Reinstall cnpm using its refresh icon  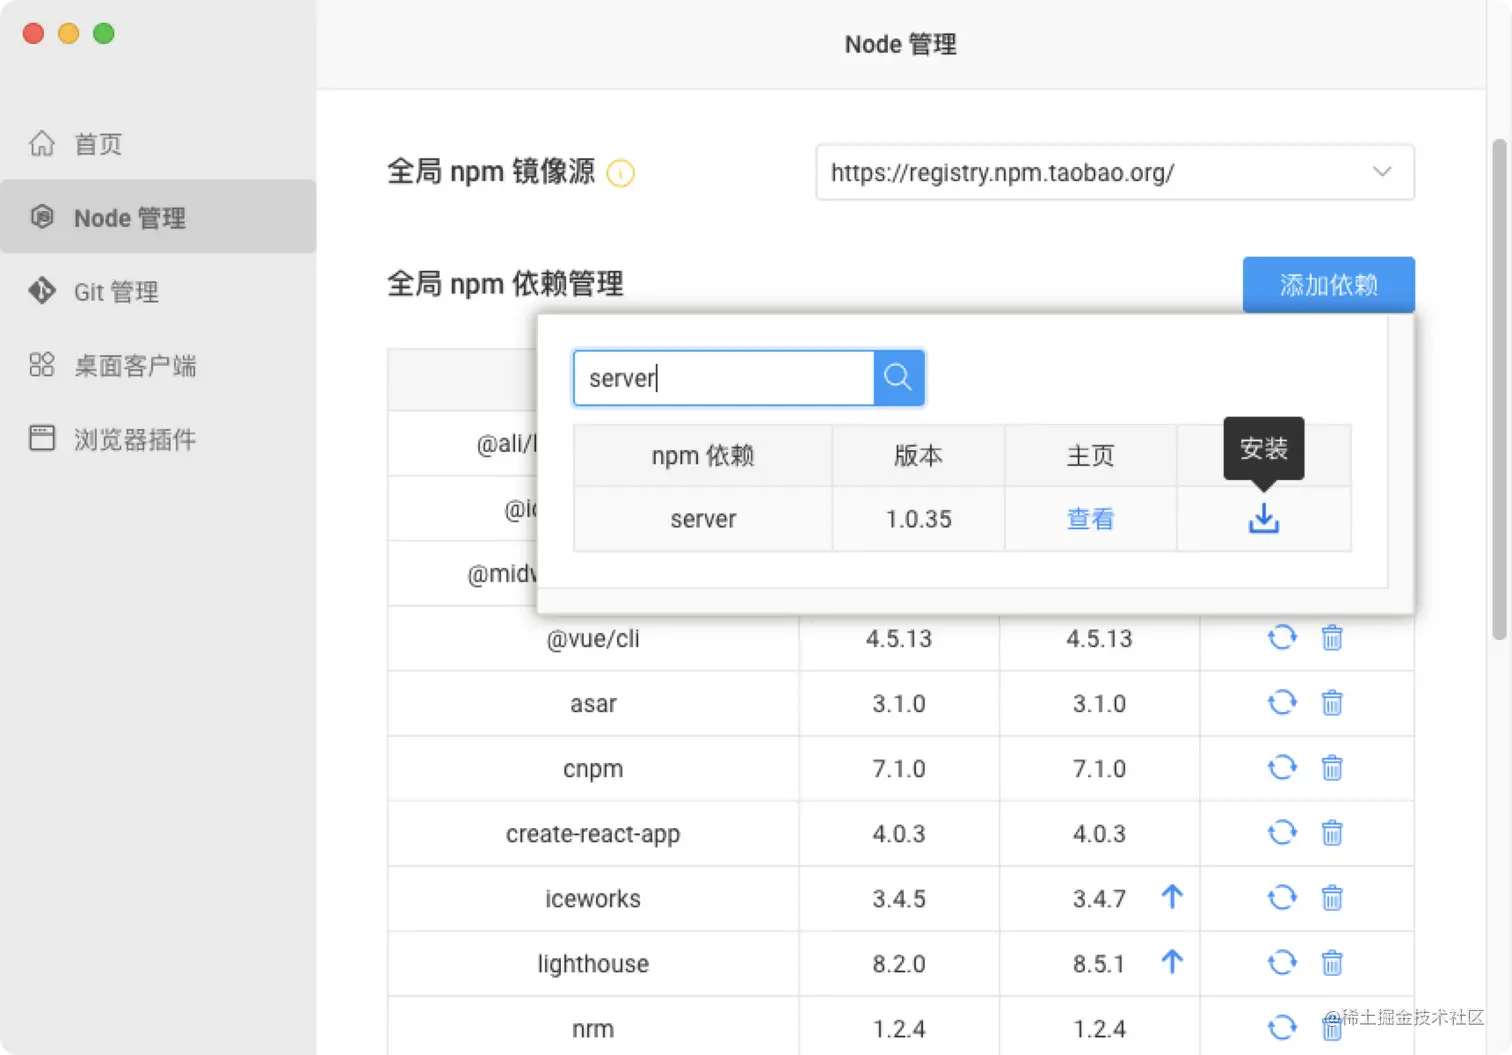click(x=1282, y=767)
